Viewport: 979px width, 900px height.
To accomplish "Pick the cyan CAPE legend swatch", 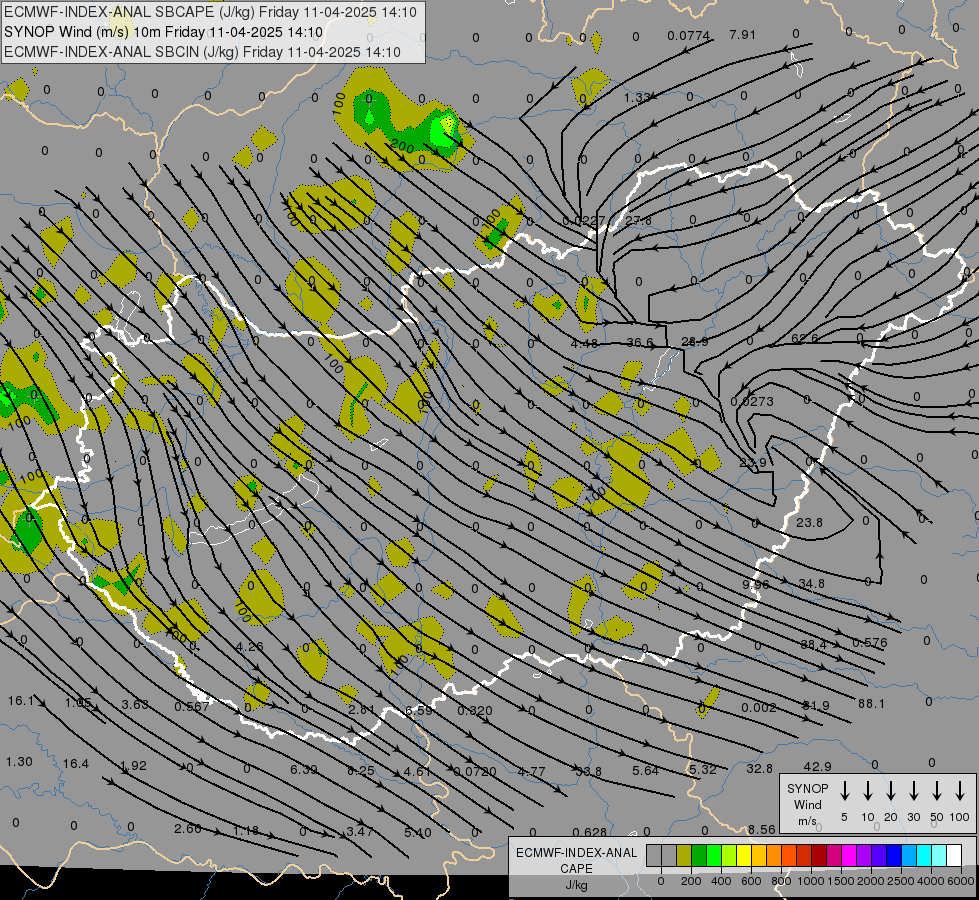I will click(923, 856).
